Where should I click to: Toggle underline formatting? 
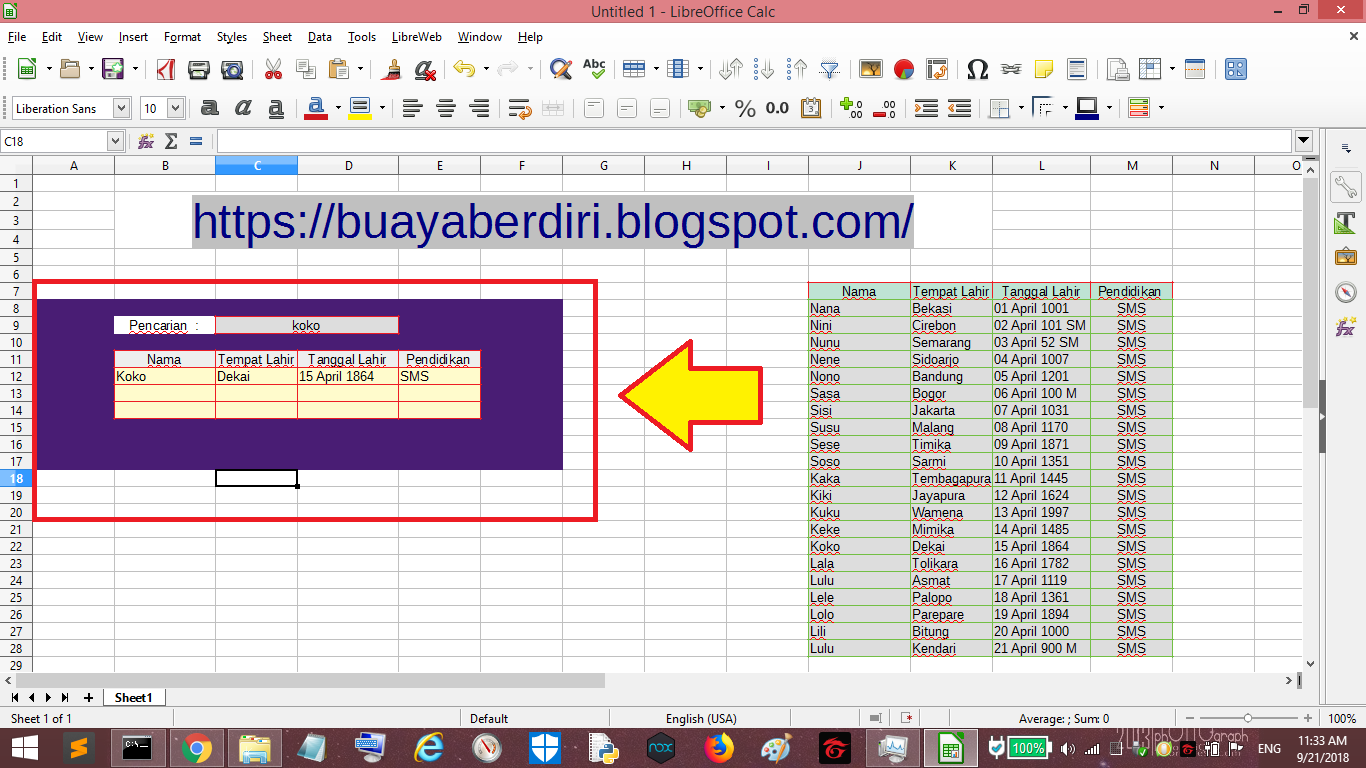[276, 107]
